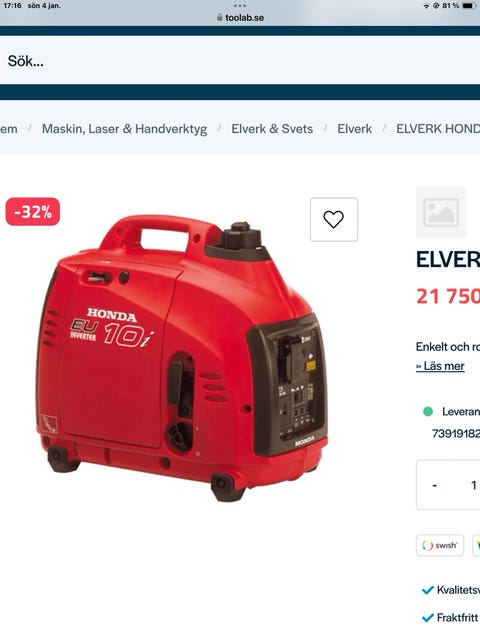The height and width of the screenshot is (640, 480).
Task: Navigate to Elverk breadcrumb category
Action: pyautogui.click(x=354, y=129)
